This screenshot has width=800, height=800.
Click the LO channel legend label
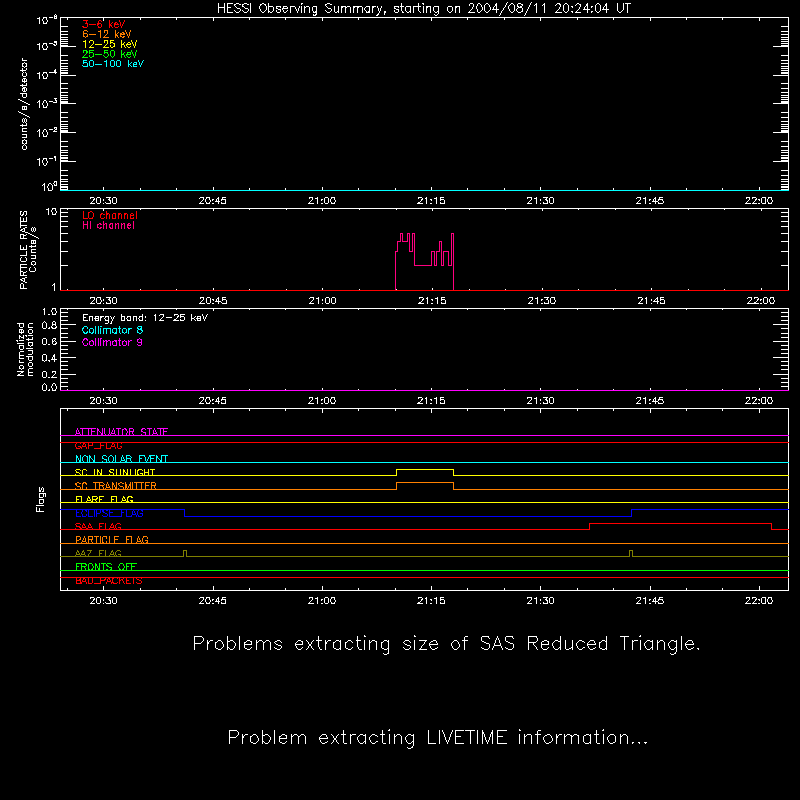click(110, 215)
